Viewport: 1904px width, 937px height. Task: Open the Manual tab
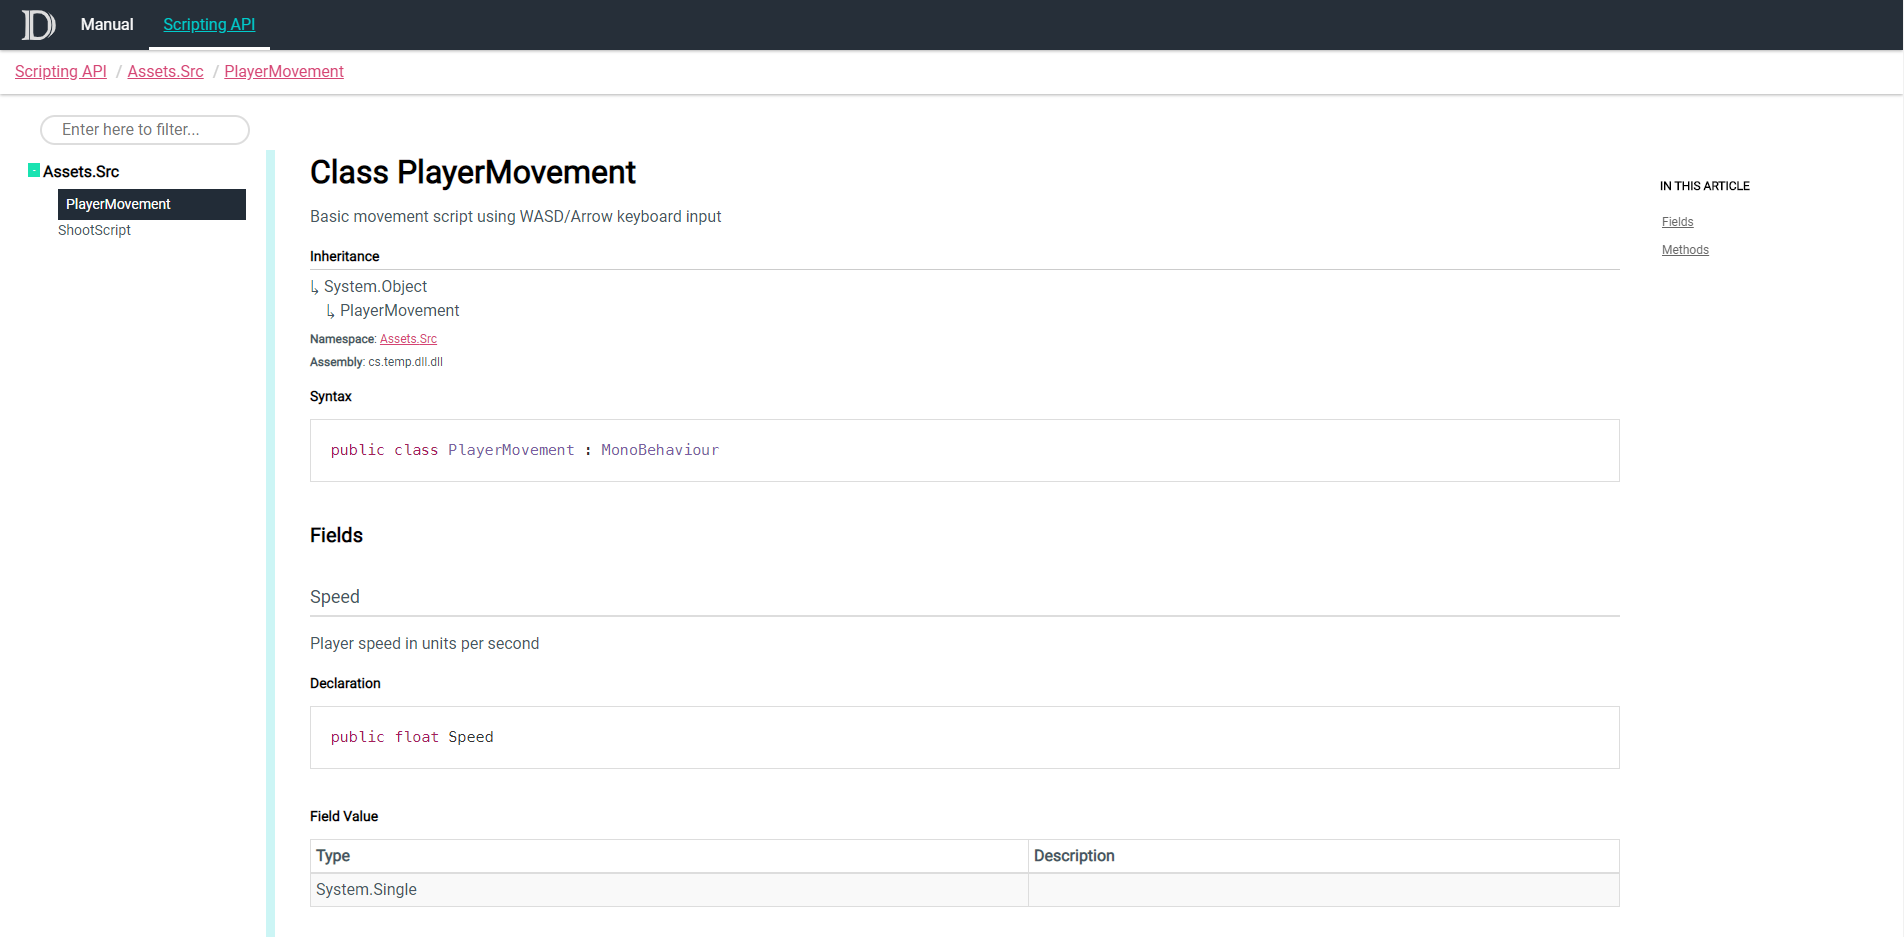coord(107,24)
